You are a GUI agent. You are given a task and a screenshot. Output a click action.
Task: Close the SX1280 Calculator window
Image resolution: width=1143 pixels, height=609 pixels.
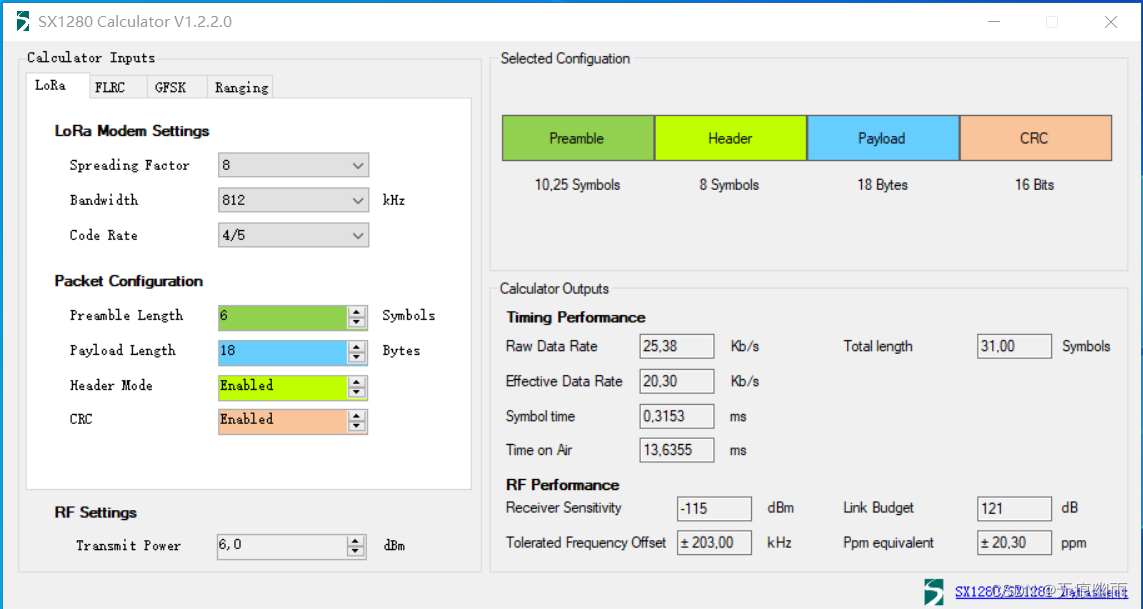click(x=1110, y=22)
